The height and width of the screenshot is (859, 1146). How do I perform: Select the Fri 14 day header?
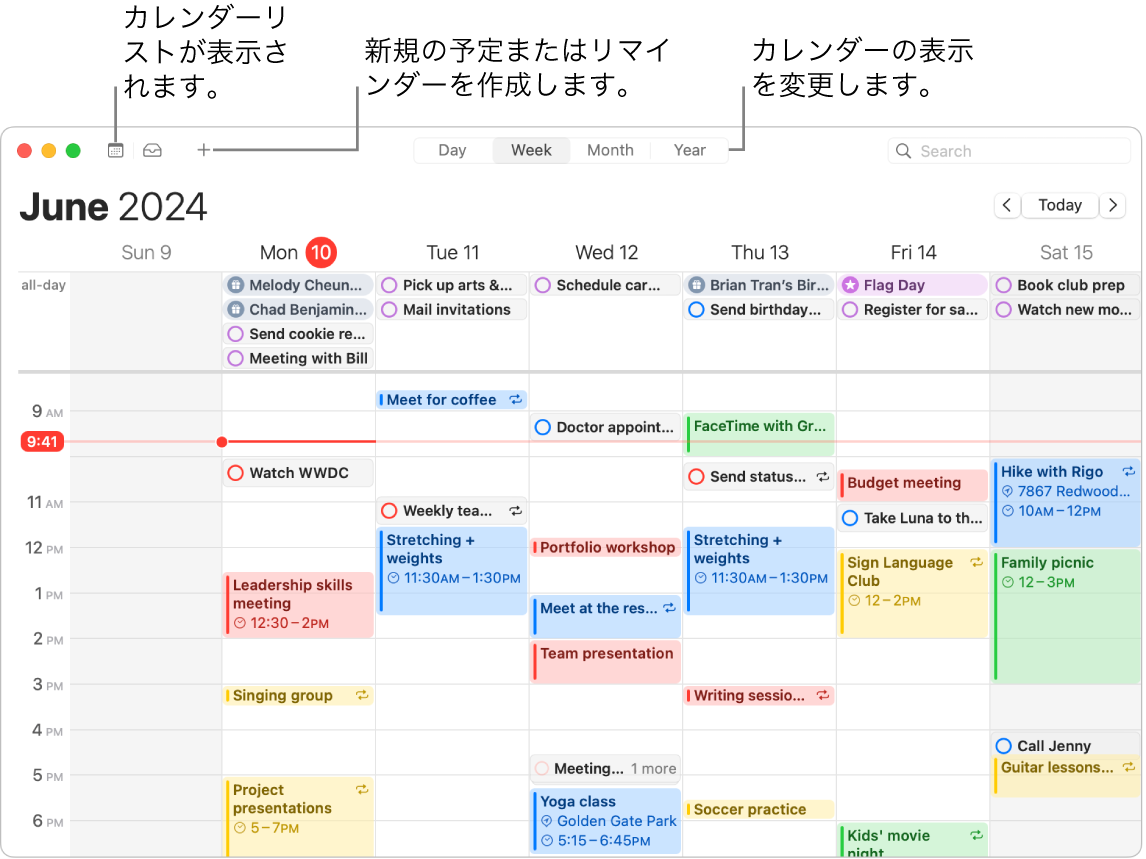(913, 252)
